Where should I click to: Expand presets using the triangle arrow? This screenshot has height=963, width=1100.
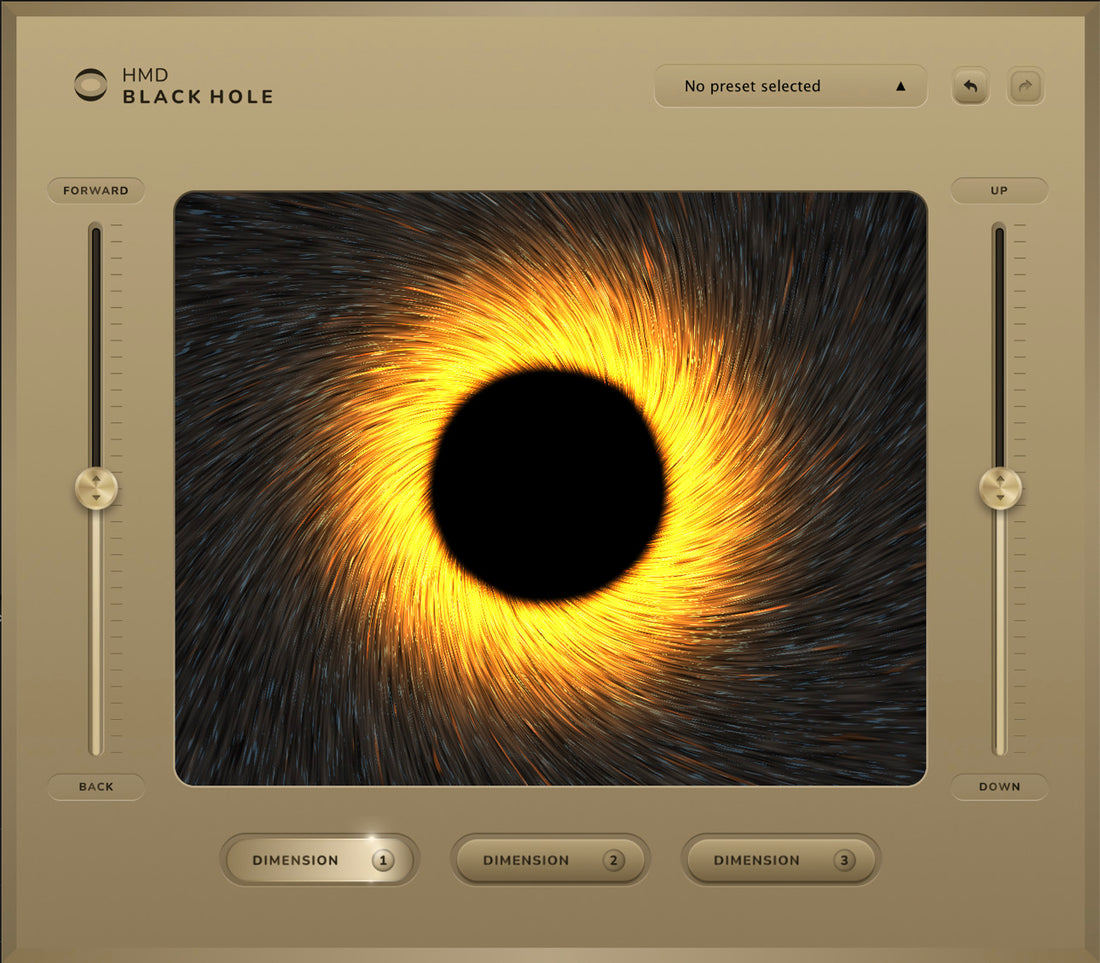click(900, 86)
